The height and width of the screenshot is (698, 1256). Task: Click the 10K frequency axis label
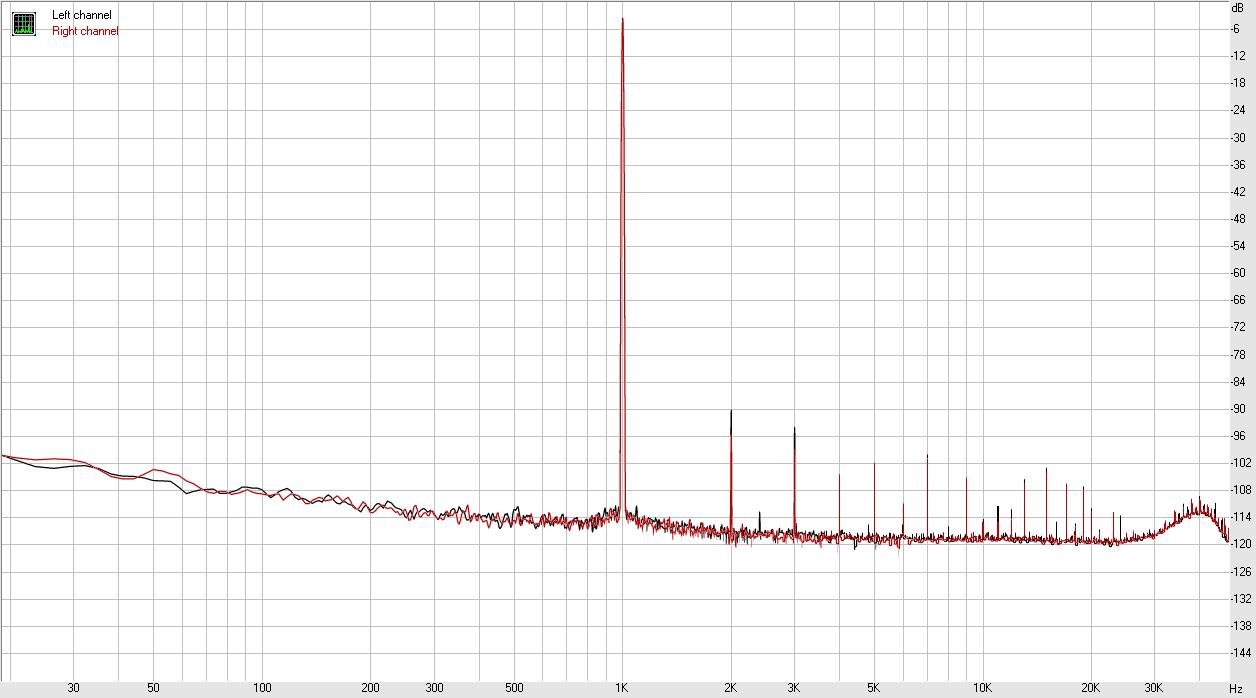(x=982, y=688)
